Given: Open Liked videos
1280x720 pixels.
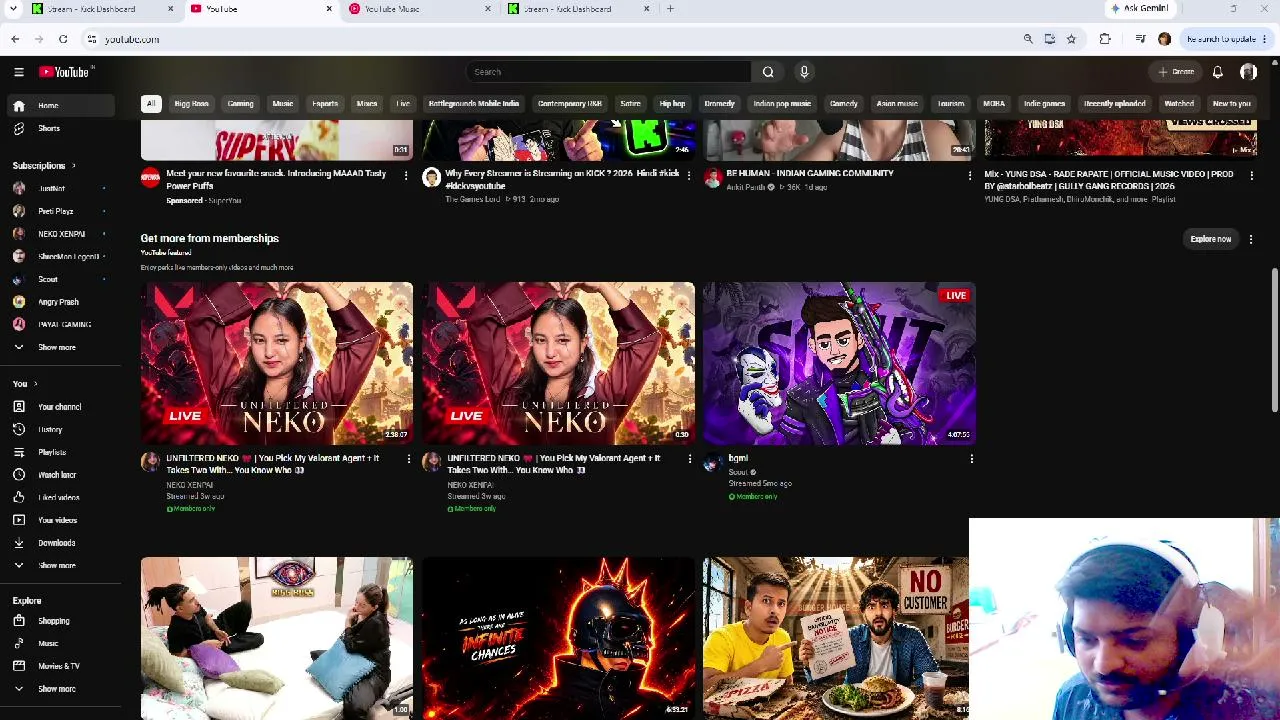Looking at the screenshot, I should coord(58,497).
